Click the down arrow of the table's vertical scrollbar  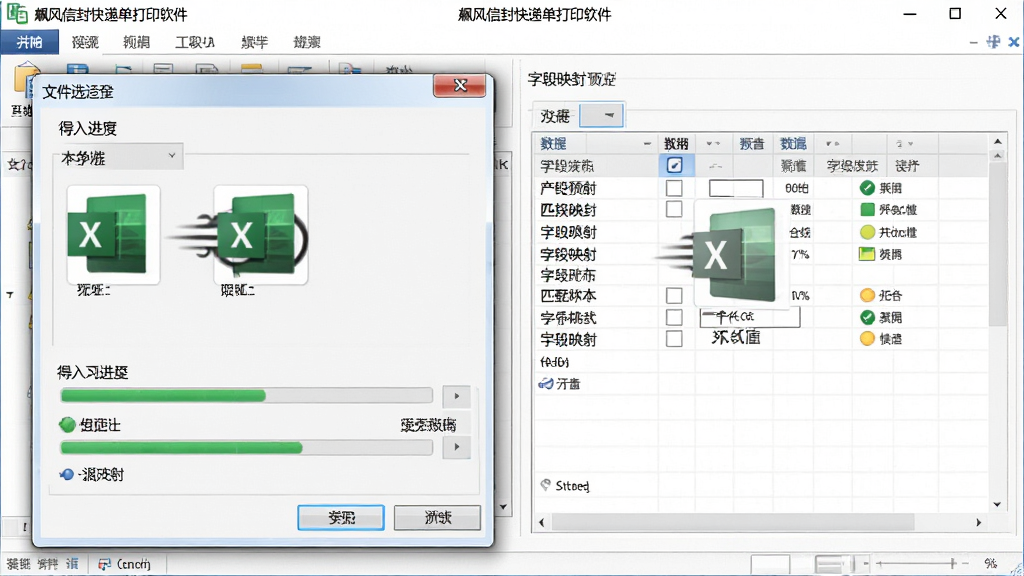pyautogui.click(x=997, y=504)
